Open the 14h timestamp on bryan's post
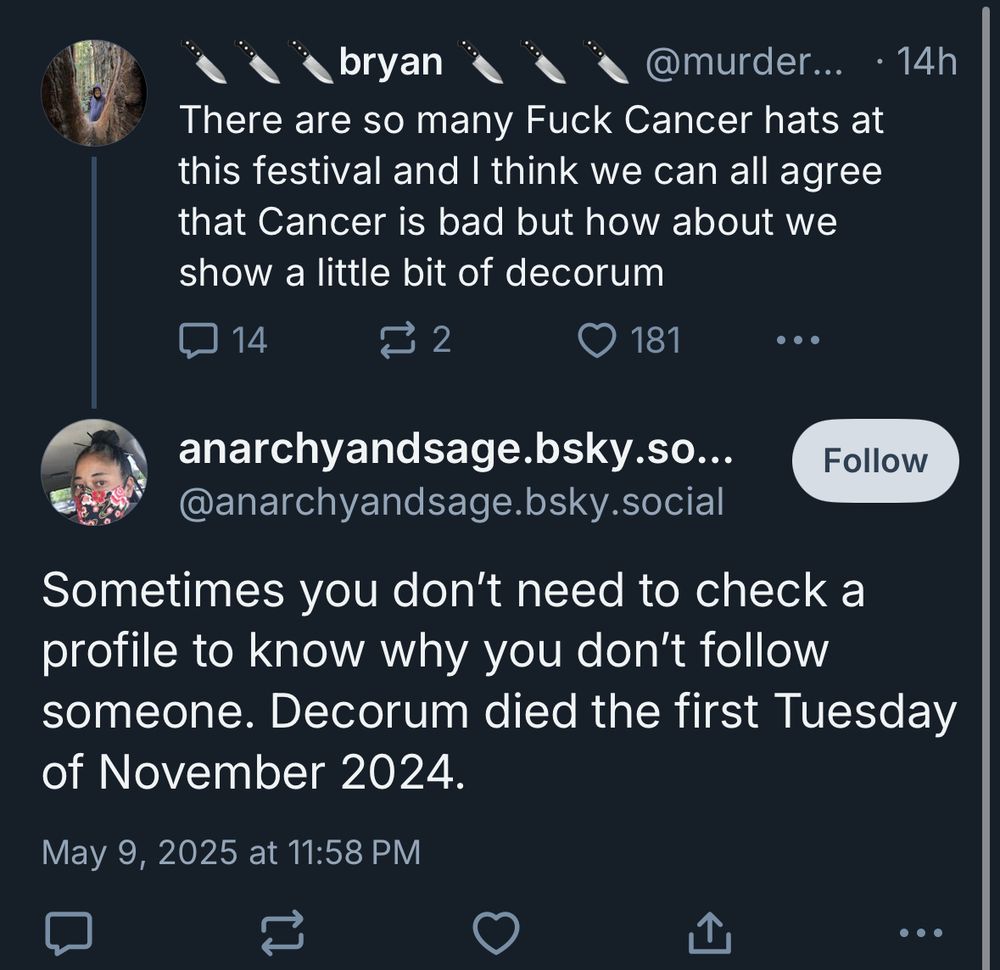The image size is (1000, 970). [x=927, y=62]
